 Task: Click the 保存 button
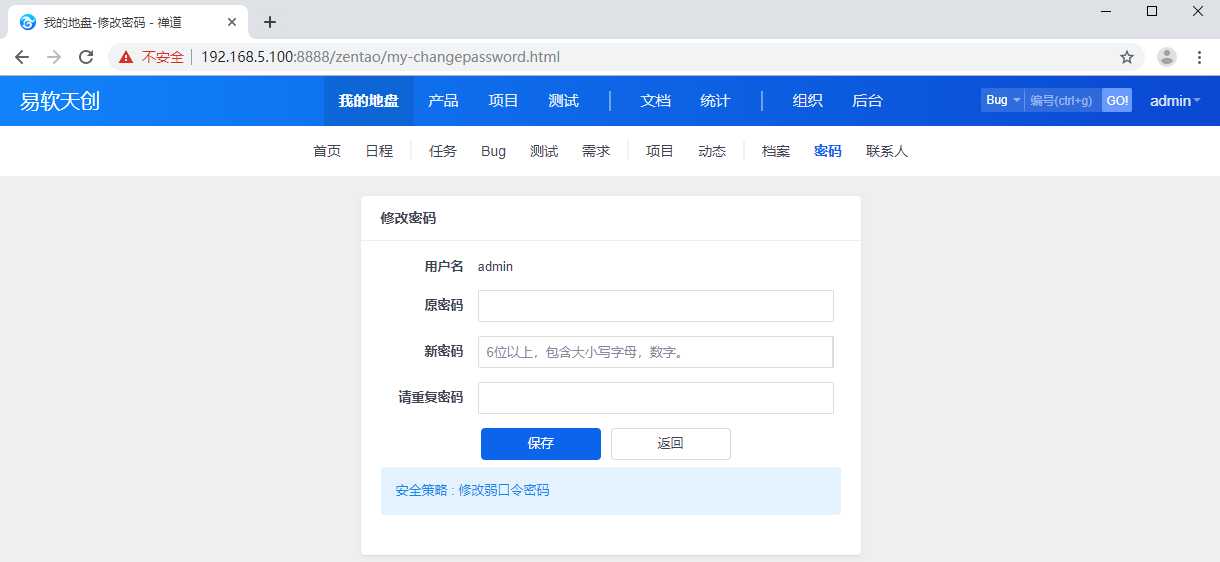click(x=541, y=444)
